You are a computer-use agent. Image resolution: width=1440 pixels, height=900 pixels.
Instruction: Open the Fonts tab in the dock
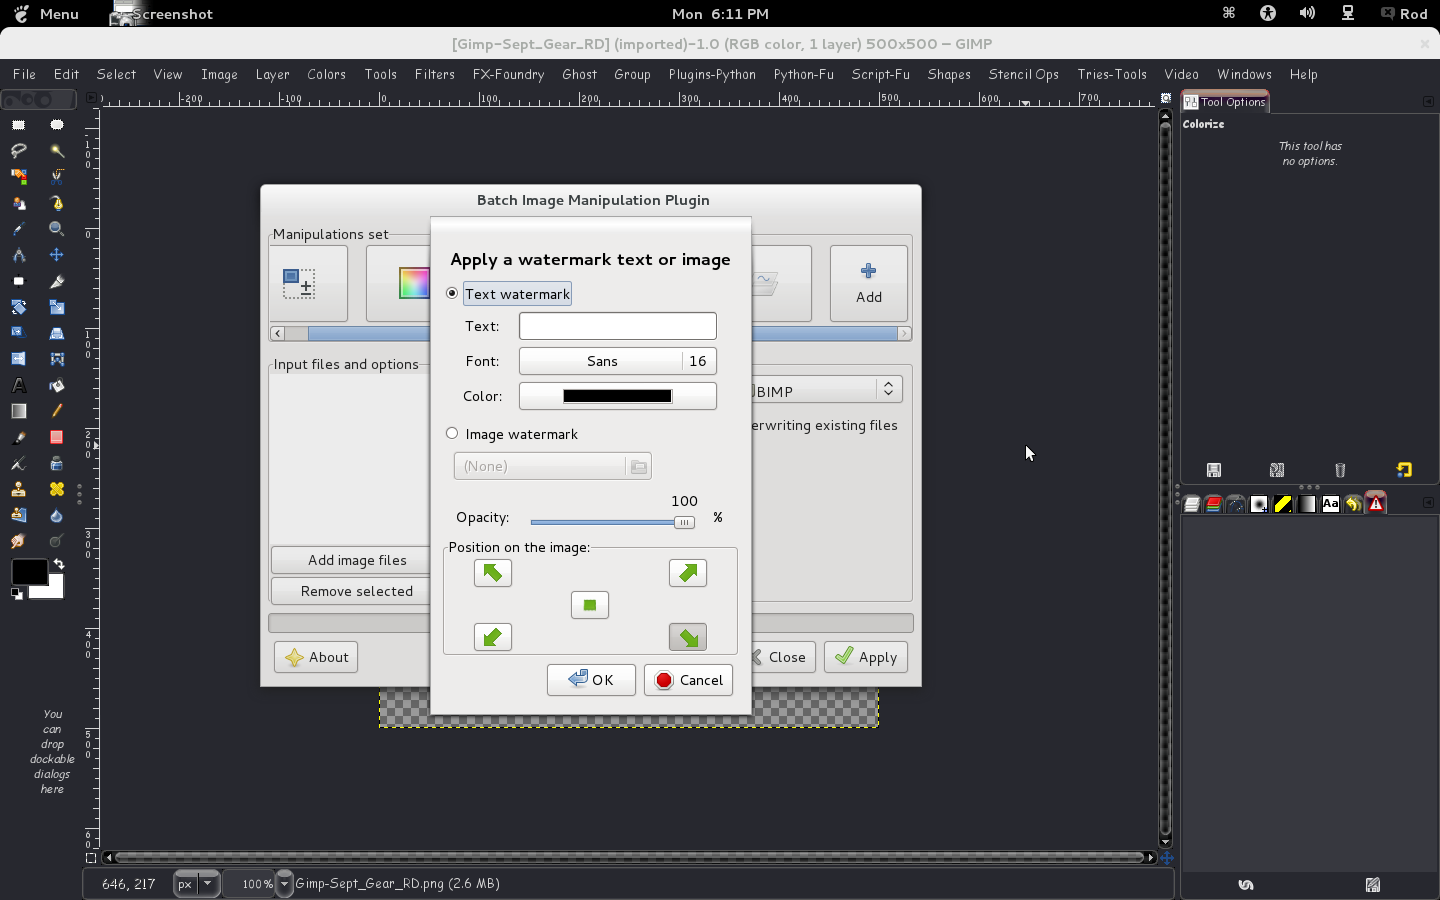coord(1330,504)
